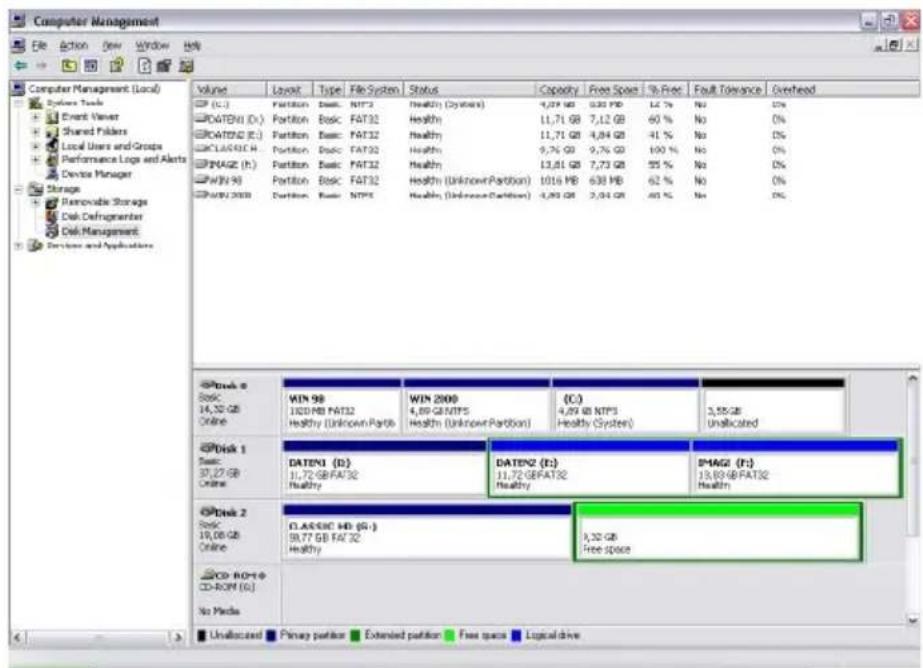Select the Local Users and Groups icon
The height and width of the screenshot is (668, 923).
coord(52,146)
